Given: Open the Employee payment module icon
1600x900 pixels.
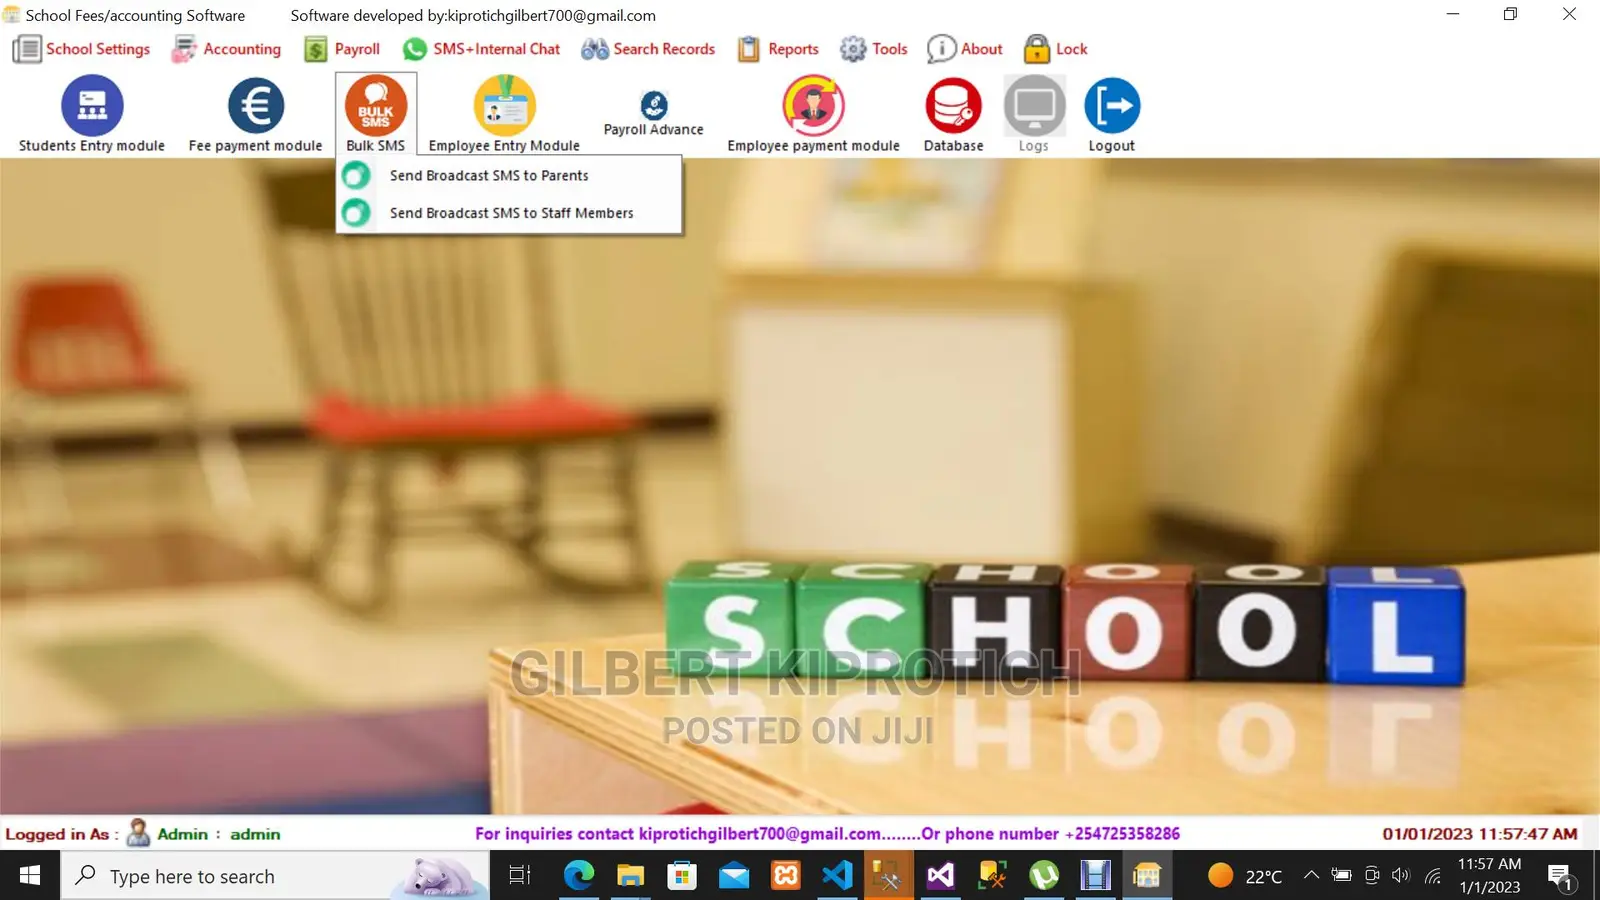Looking at the screenshot, I should pyautogui.click(x=813, y=105).
